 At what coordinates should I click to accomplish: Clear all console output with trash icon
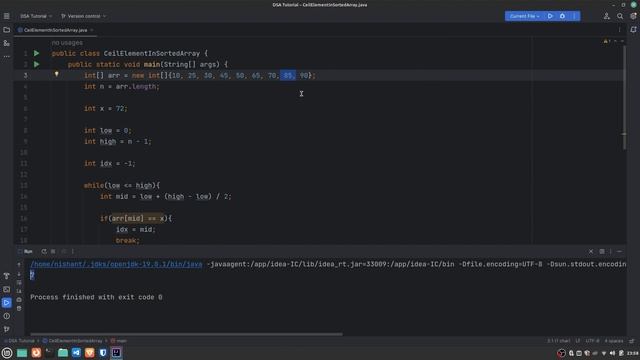tap(19, 309)
